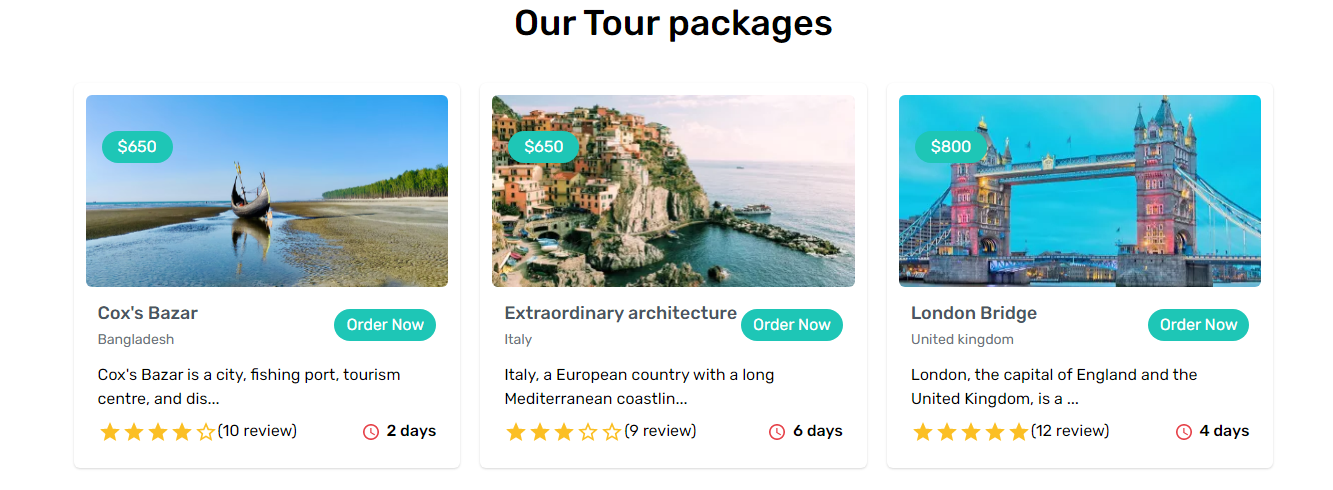This screenshot has height=490, width=1333.
Task: Open the Extraordinary architecture title
Action: click(620, 313)
